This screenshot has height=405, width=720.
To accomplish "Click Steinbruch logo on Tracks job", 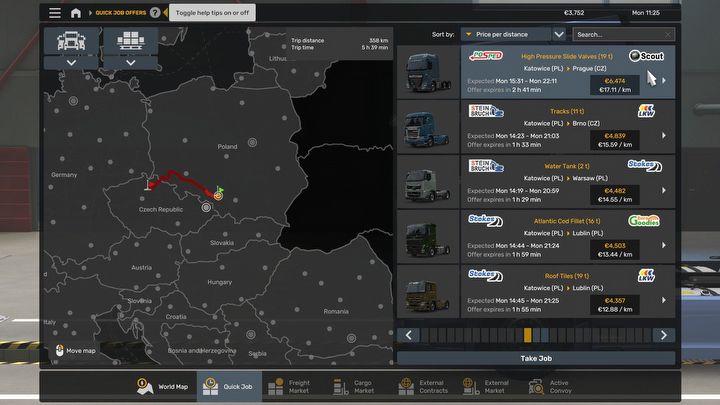I will click(x=486, y=111).
